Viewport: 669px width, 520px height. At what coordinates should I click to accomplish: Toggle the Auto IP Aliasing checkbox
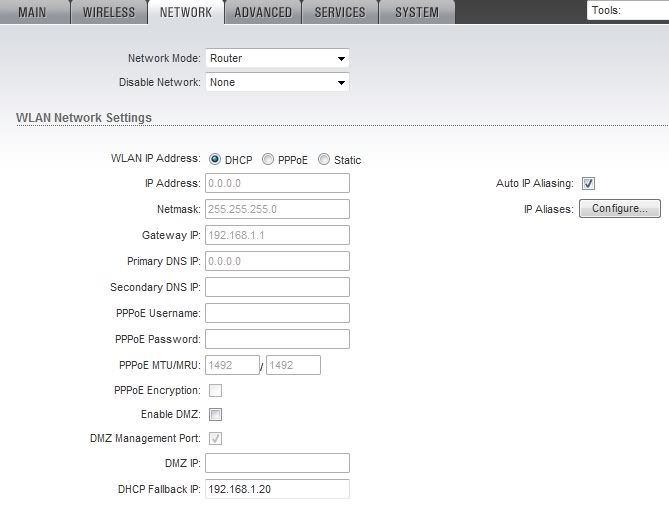[588, 183]
